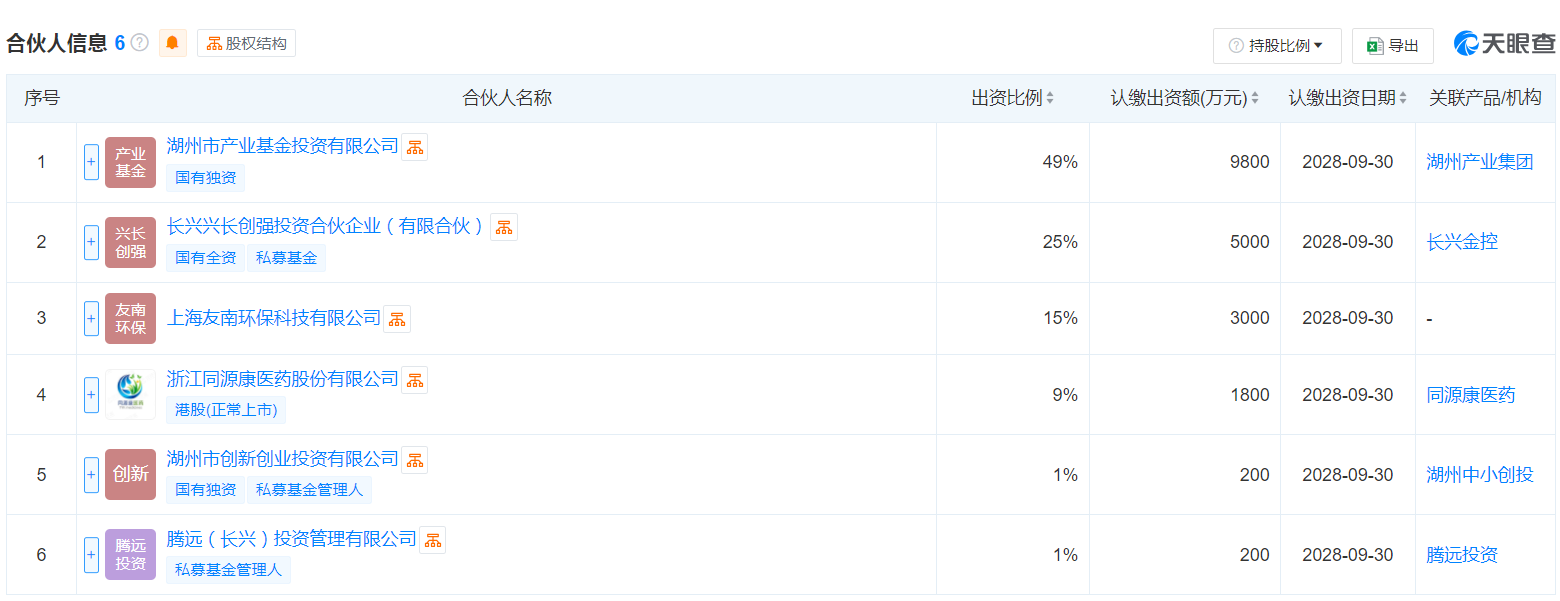Sort by 出资比例 column header
Screen dimensions: 1560x601
coord(1013,98)
